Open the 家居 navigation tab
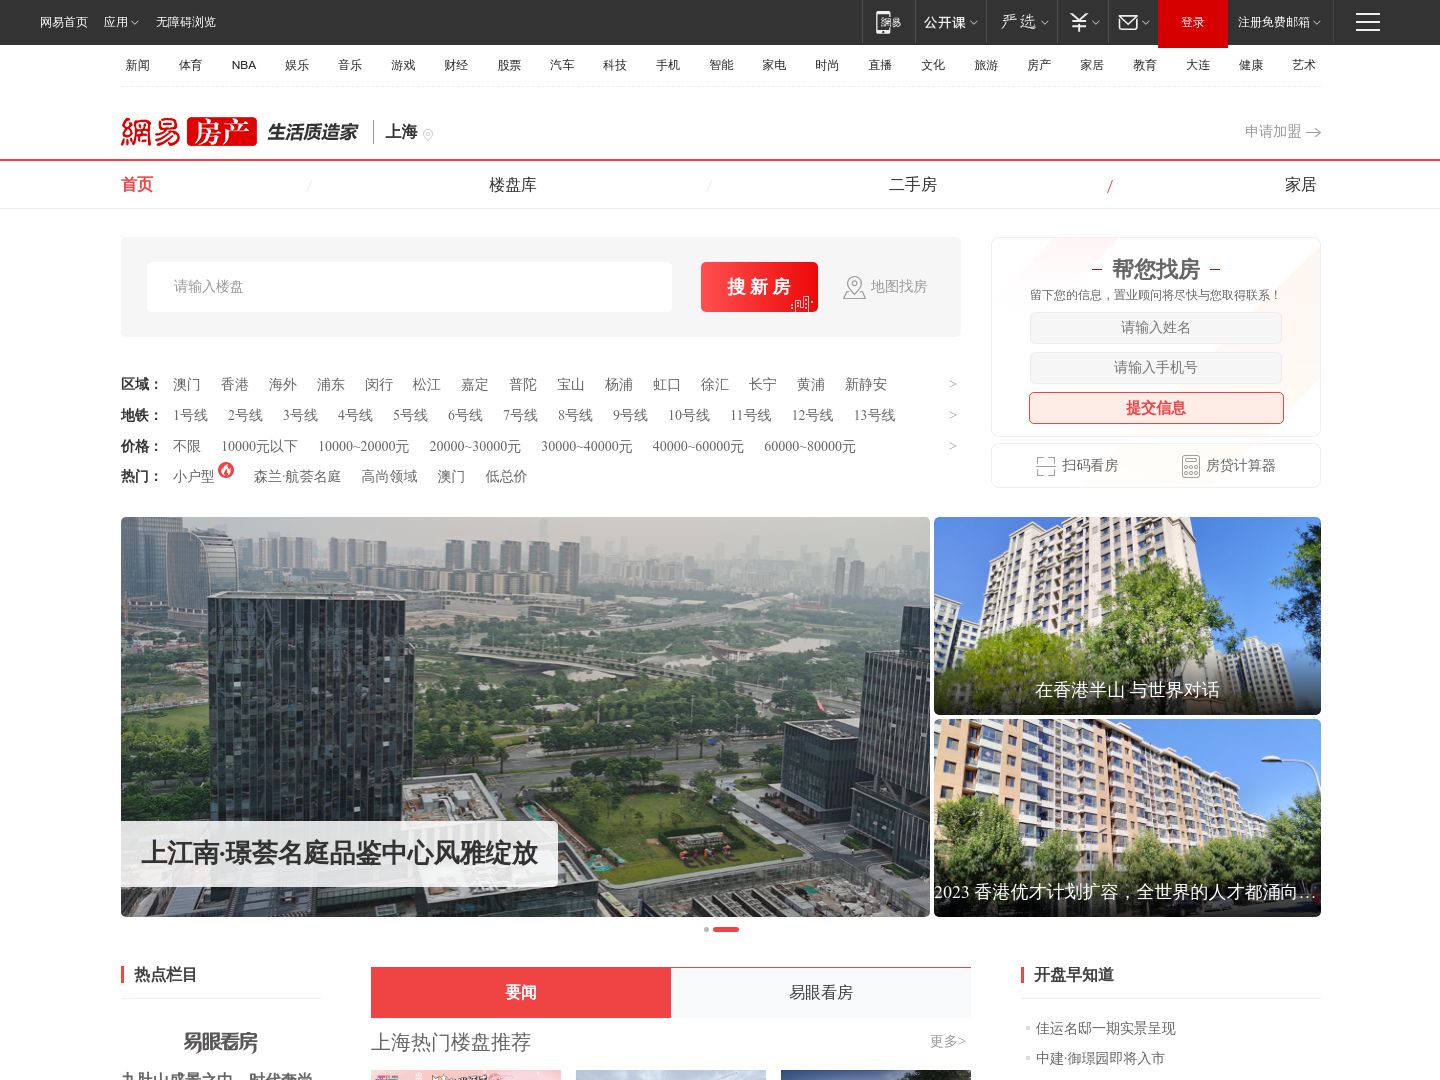Viewport: 1440px width, 1080px height. coord(1300,185)
